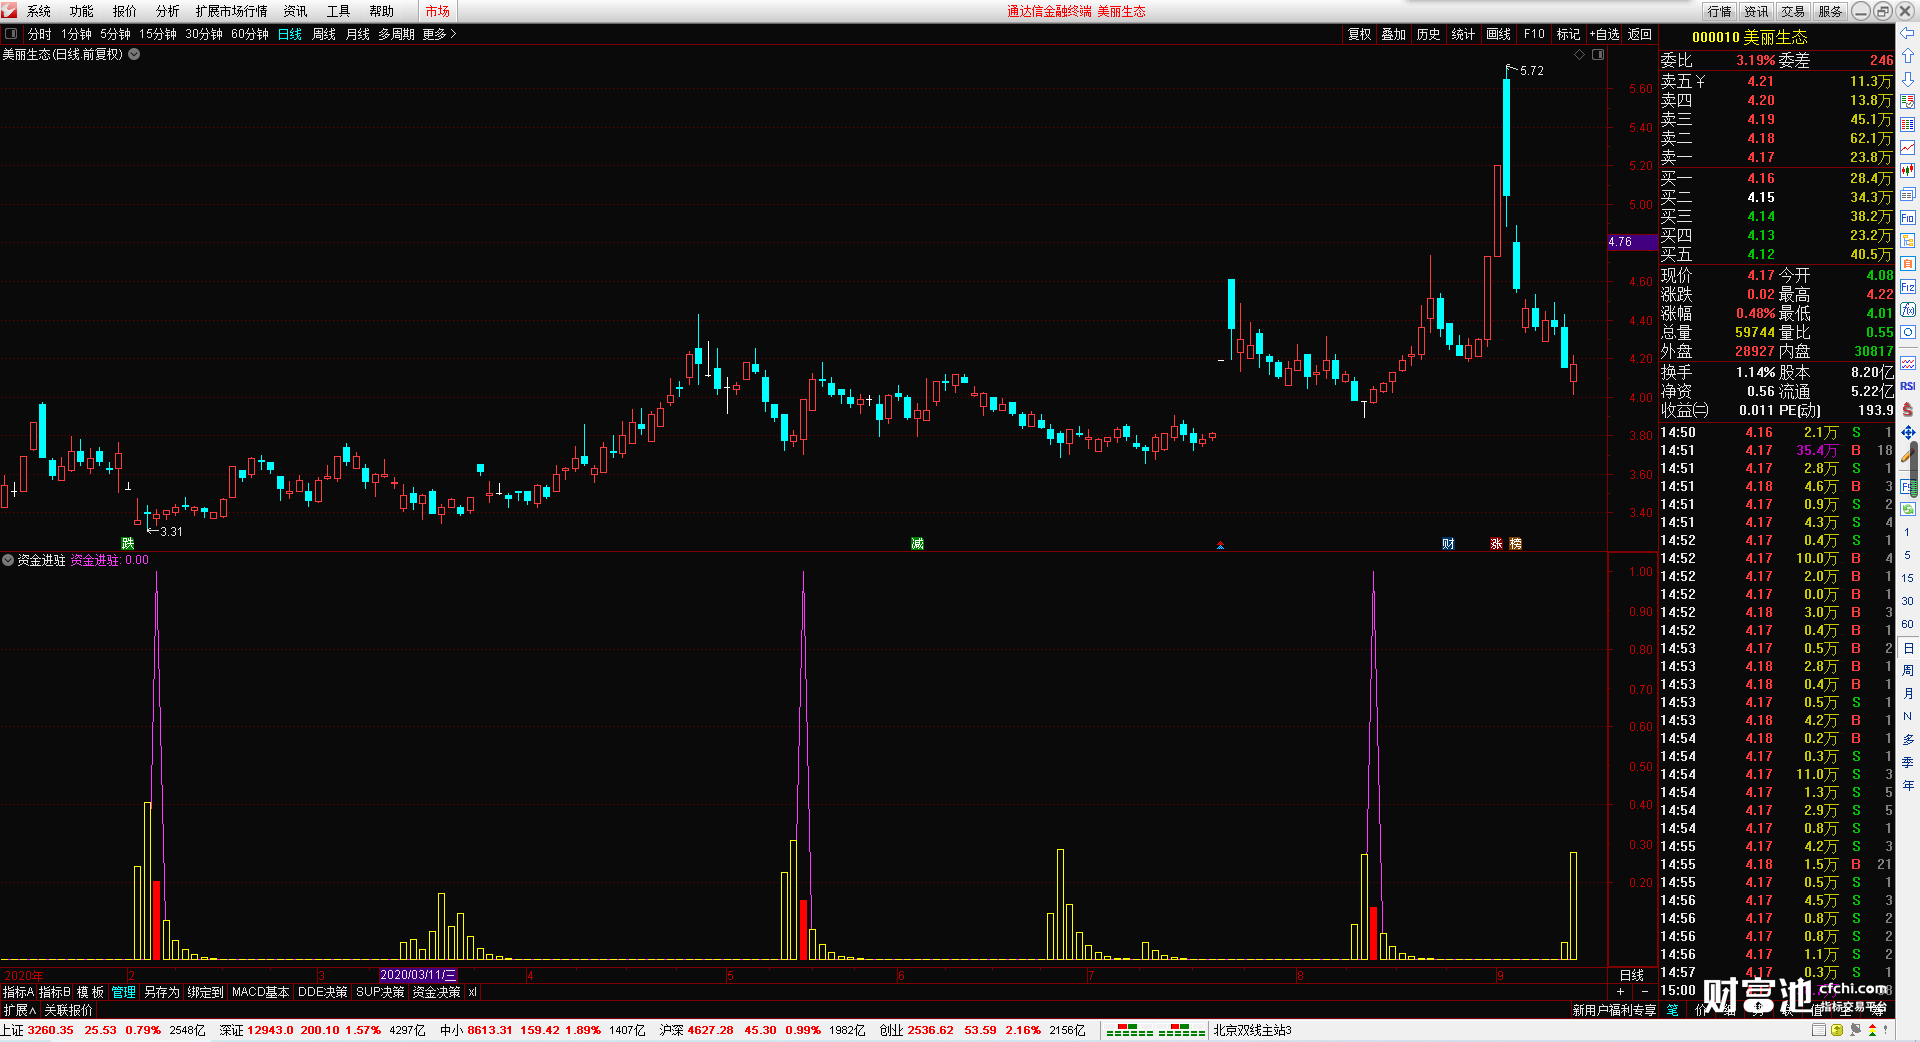This screenshot has height=1042, width=1920.
Task: Expand the 更多 periods chevron
Action: (453, 34)
